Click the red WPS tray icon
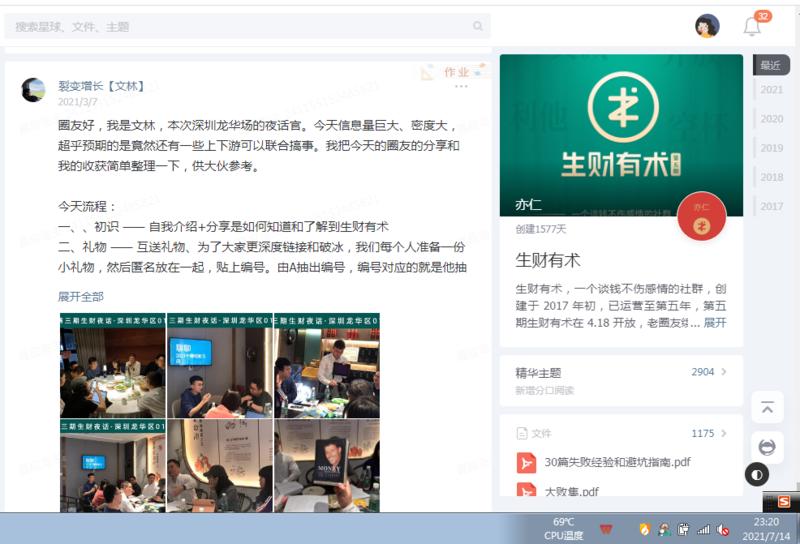This screenshot has height=544, width=800. click(x=606, y=530)
